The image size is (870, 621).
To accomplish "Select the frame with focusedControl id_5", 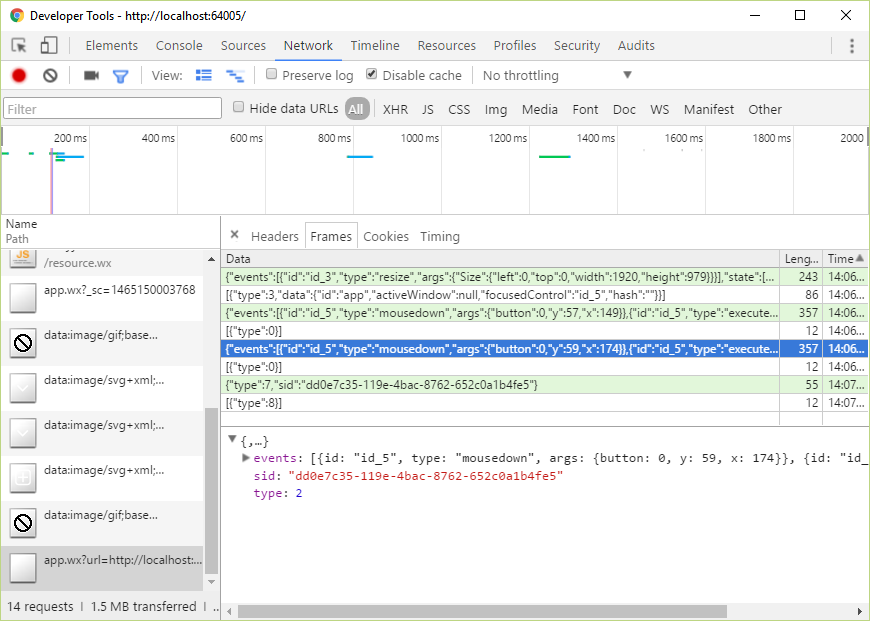I will [x=545, y=295].
